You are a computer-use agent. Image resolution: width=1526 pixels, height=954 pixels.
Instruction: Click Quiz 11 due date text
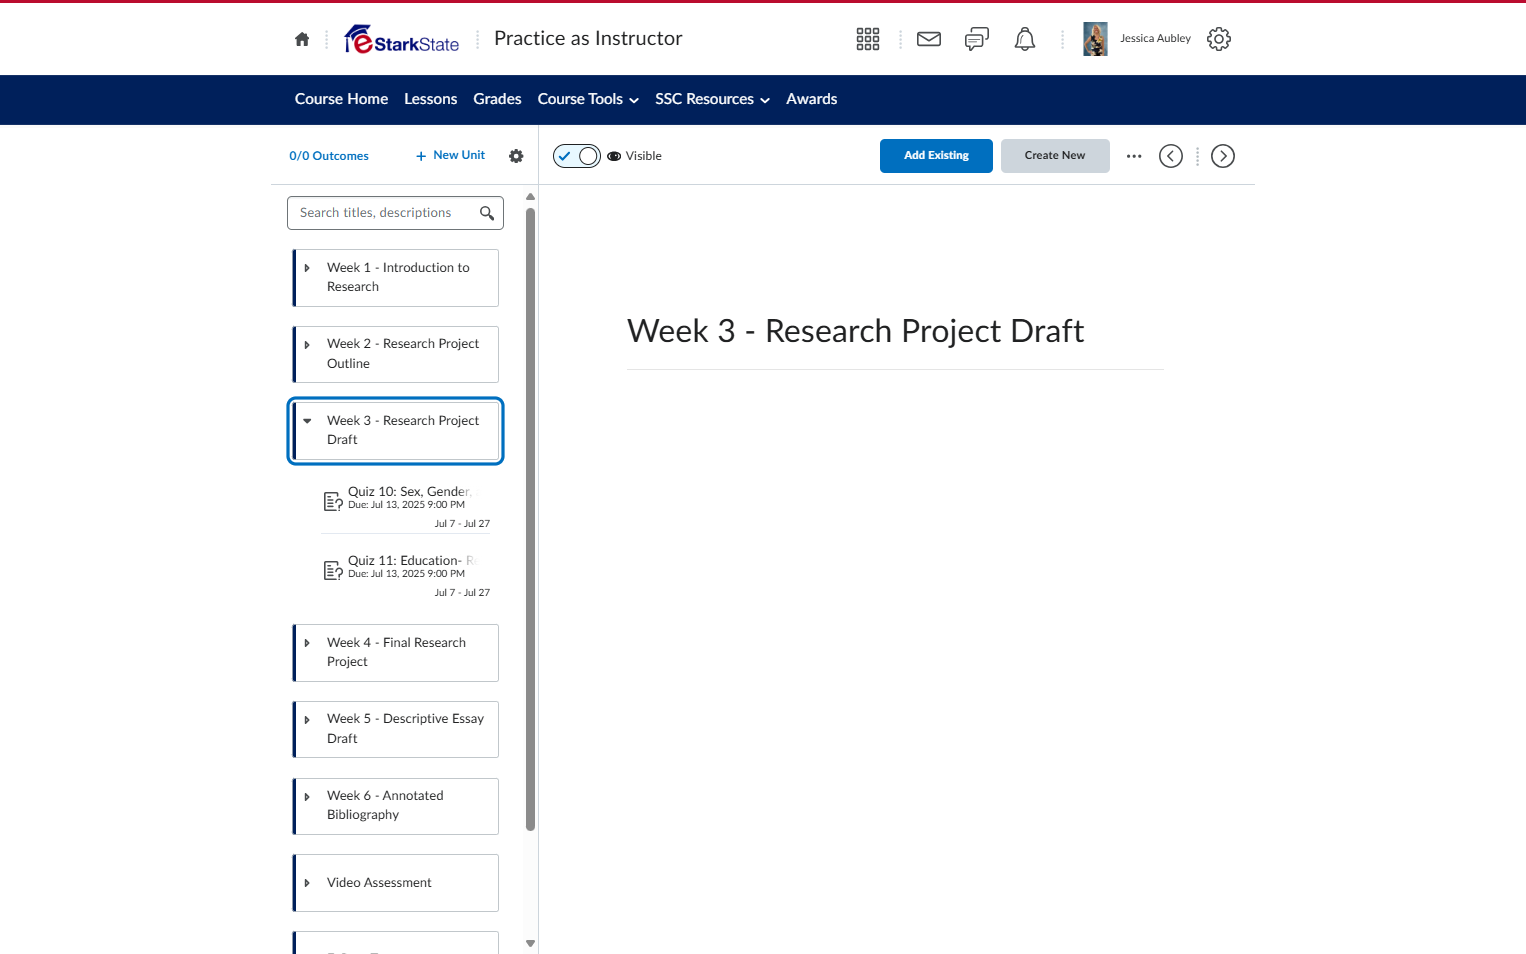point(406,574)
